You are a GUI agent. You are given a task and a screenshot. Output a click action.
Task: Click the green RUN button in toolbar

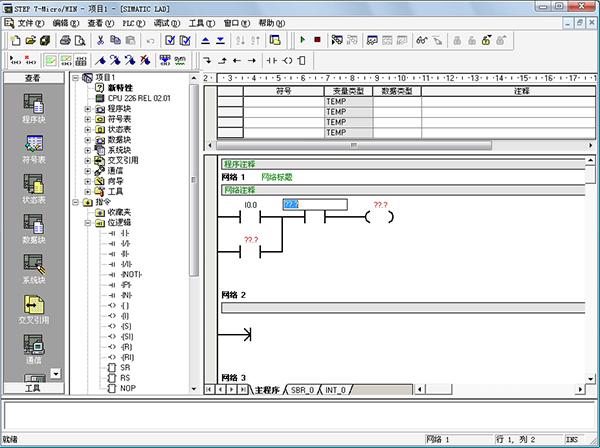302,40
